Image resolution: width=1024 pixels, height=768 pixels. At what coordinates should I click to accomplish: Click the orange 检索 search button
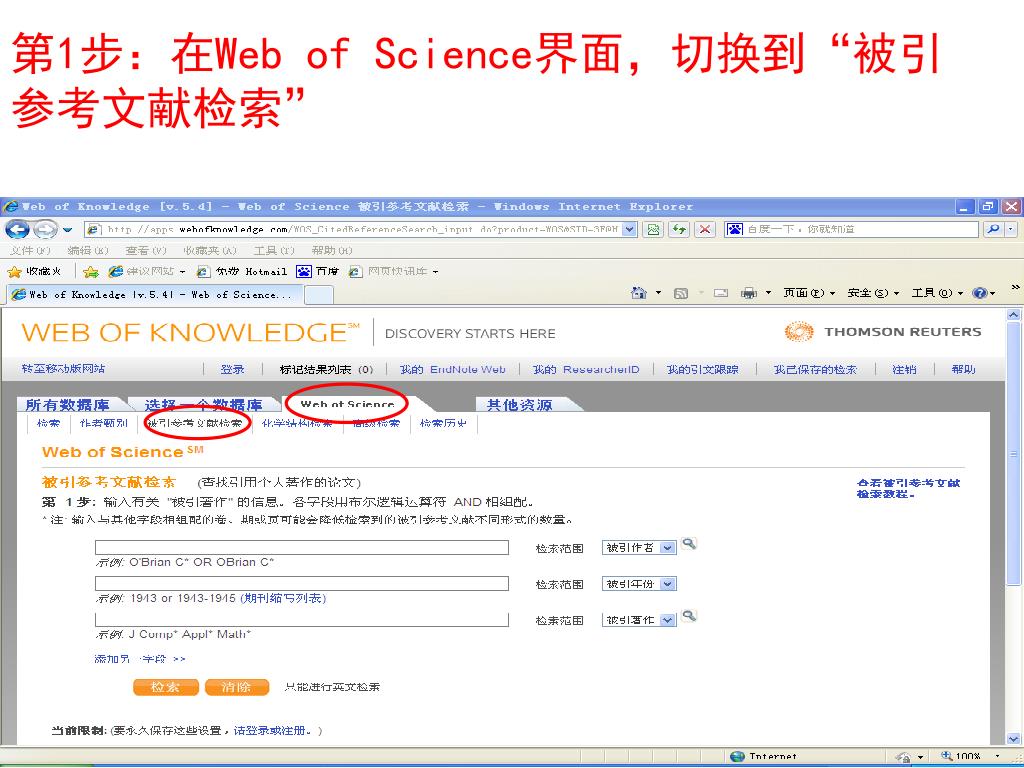(166, 687)
